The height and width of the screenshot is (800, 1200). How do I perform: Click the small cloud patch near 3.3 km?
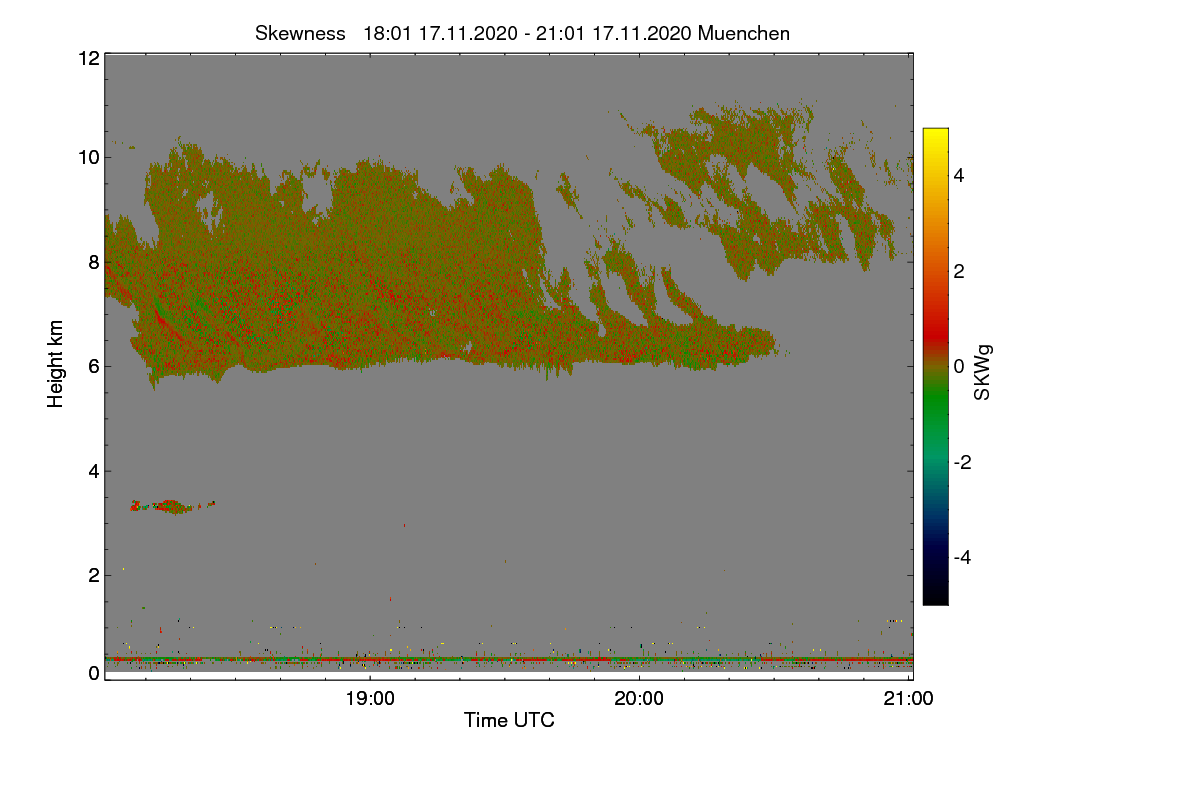[x=172, y=506]
